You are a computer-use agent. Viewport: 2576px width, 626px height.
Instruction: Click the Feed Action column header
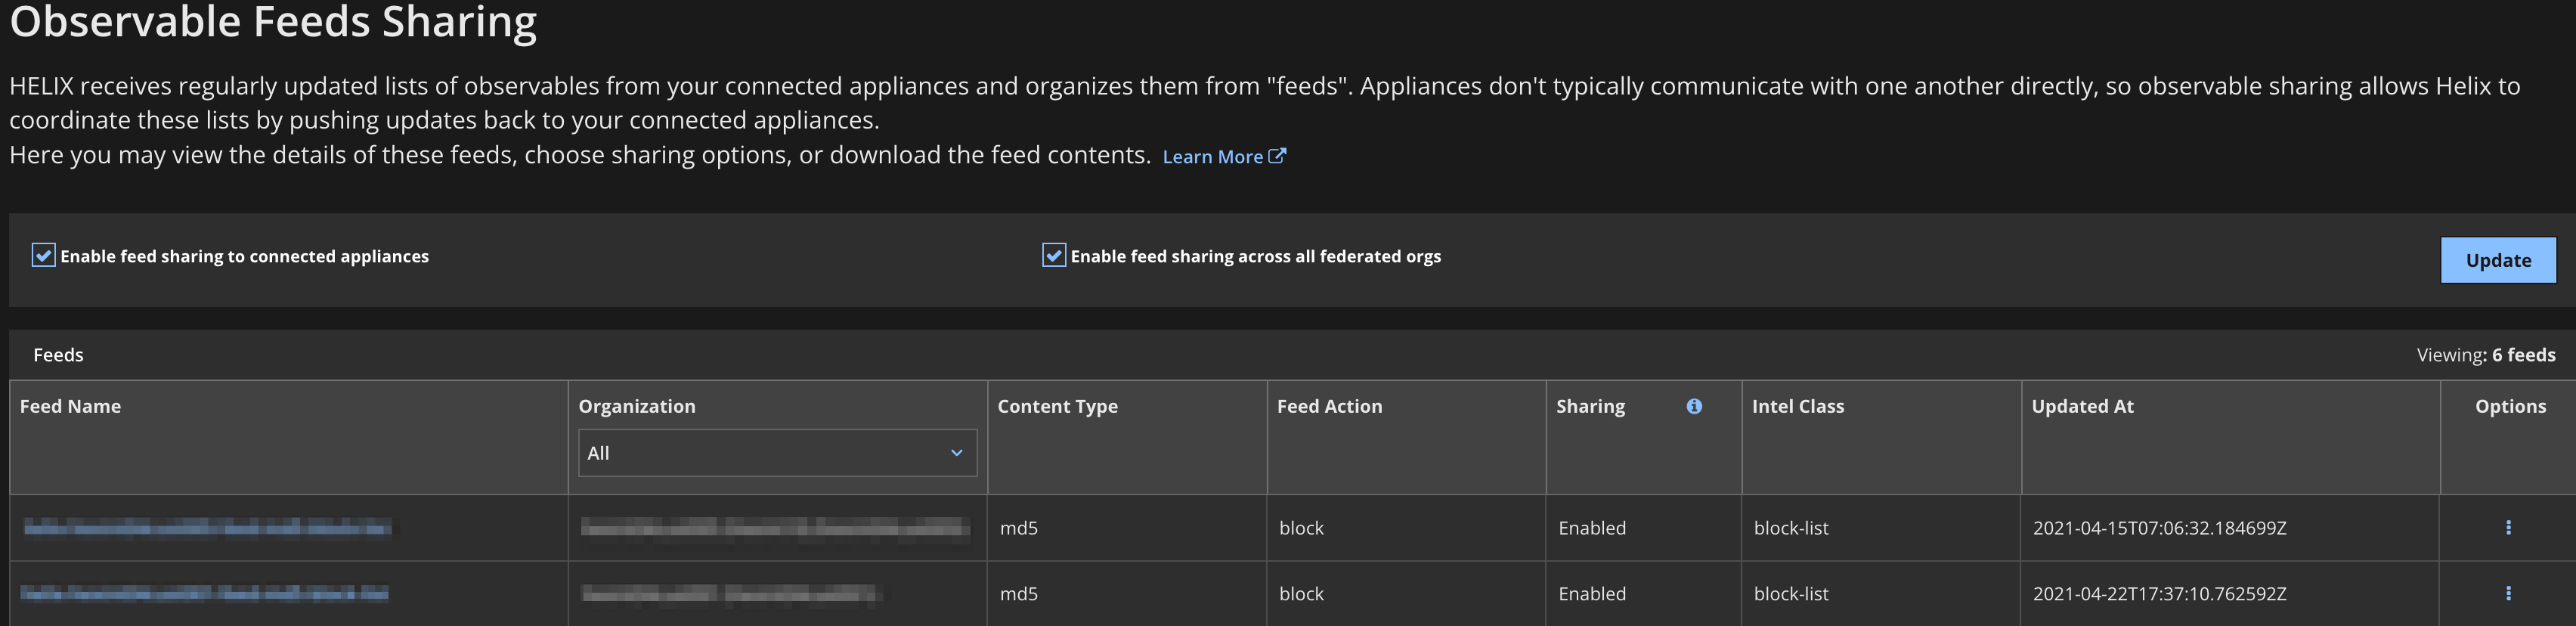coord(1329,406)
